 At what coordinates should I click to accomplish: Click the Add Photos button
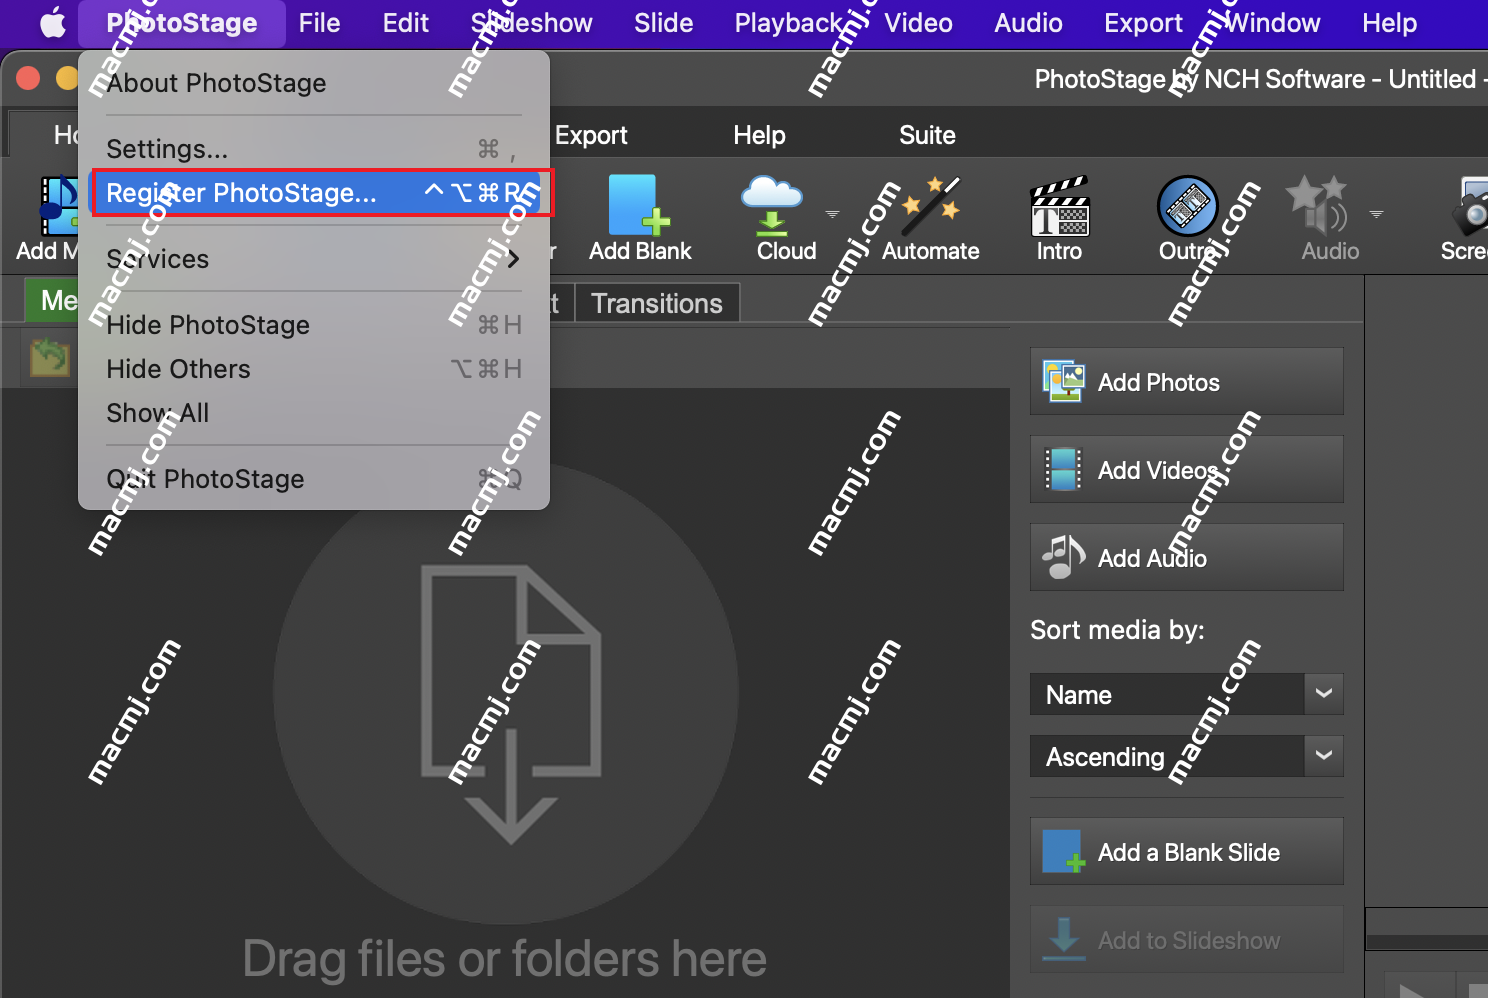click(x=1186, y=381)
